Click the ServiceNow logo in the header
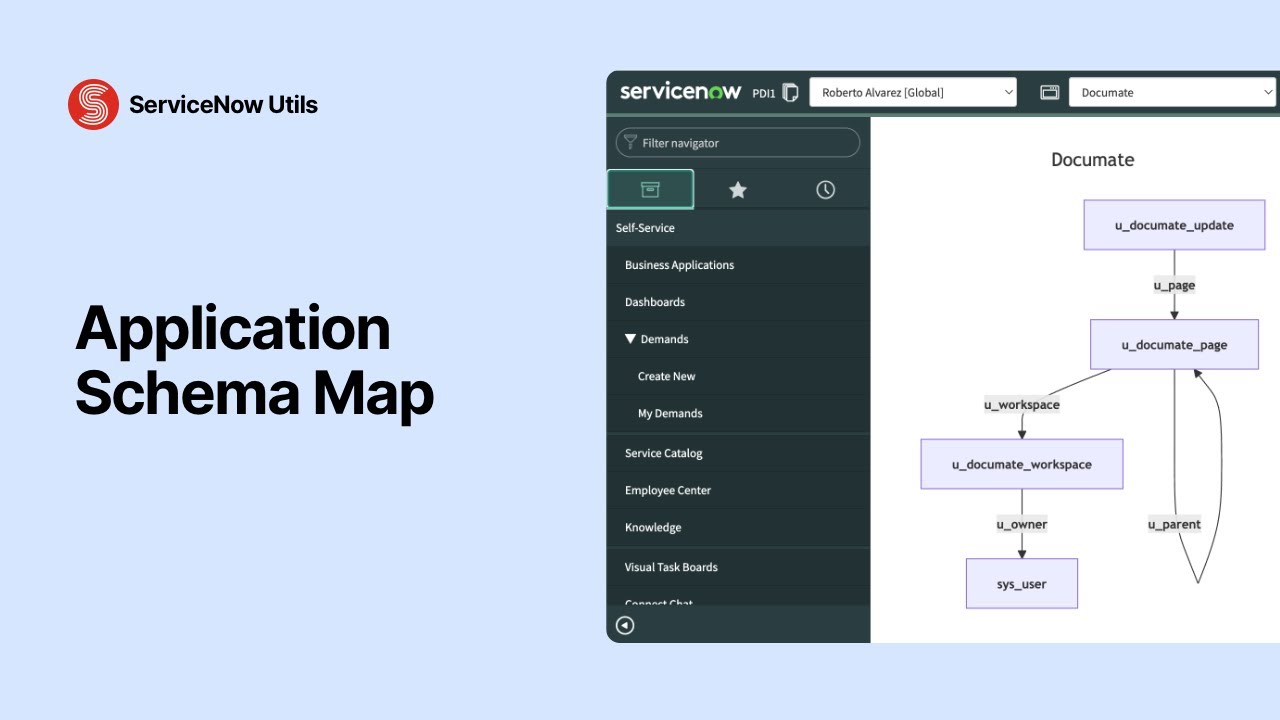 [x=679, y=92]
